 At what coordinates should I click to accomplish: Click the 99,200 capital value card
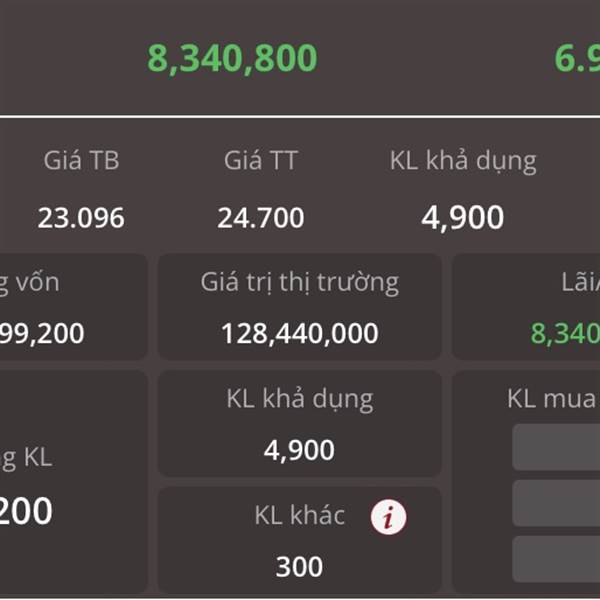pos(73,307)
